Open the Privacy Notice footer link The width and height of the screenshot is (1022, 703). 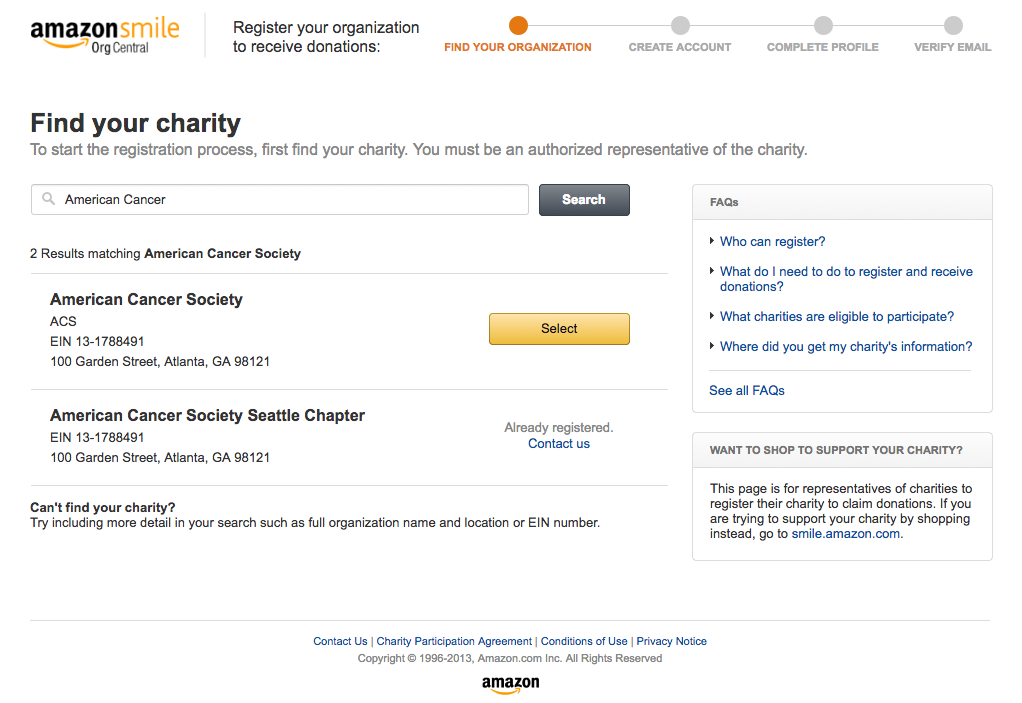[671, 641]
